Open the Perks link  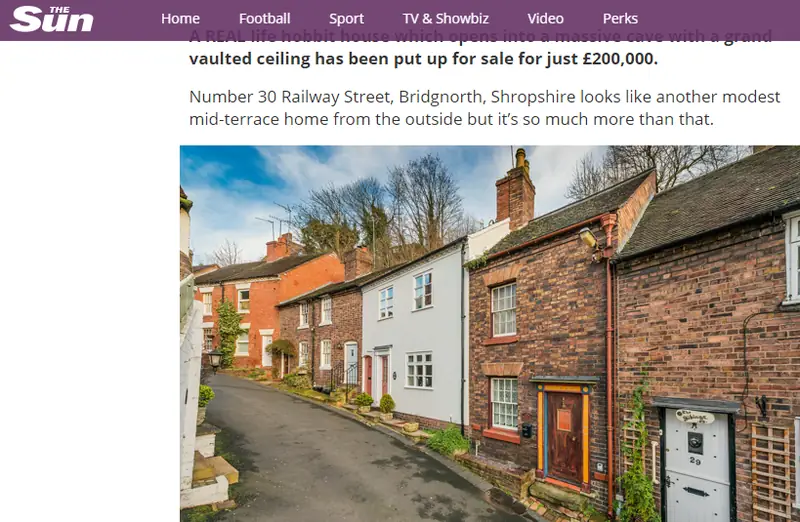tap(620, 19)
